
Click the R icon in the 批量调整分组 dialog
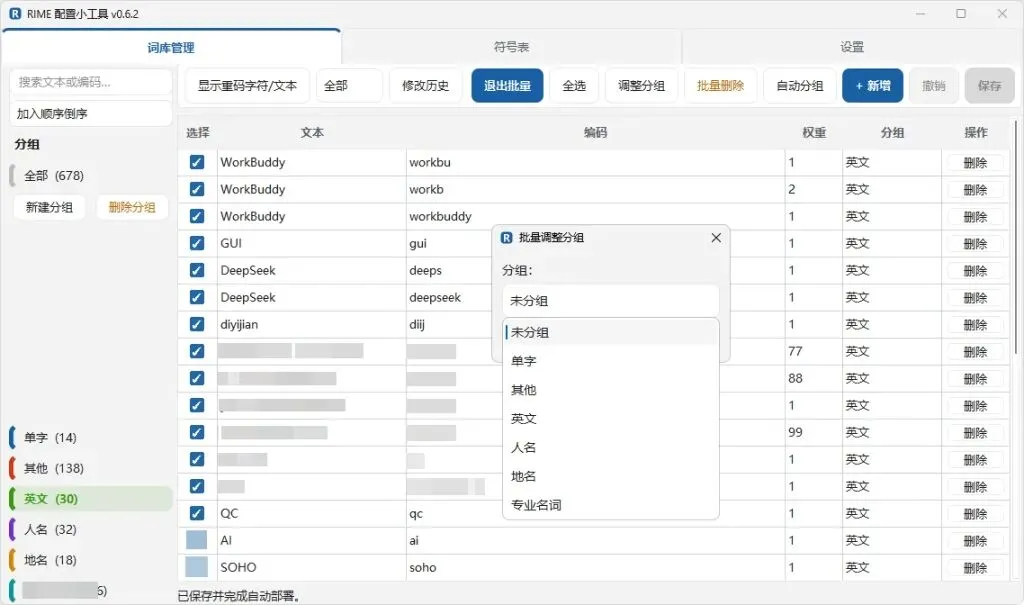[x=507, y=238]
